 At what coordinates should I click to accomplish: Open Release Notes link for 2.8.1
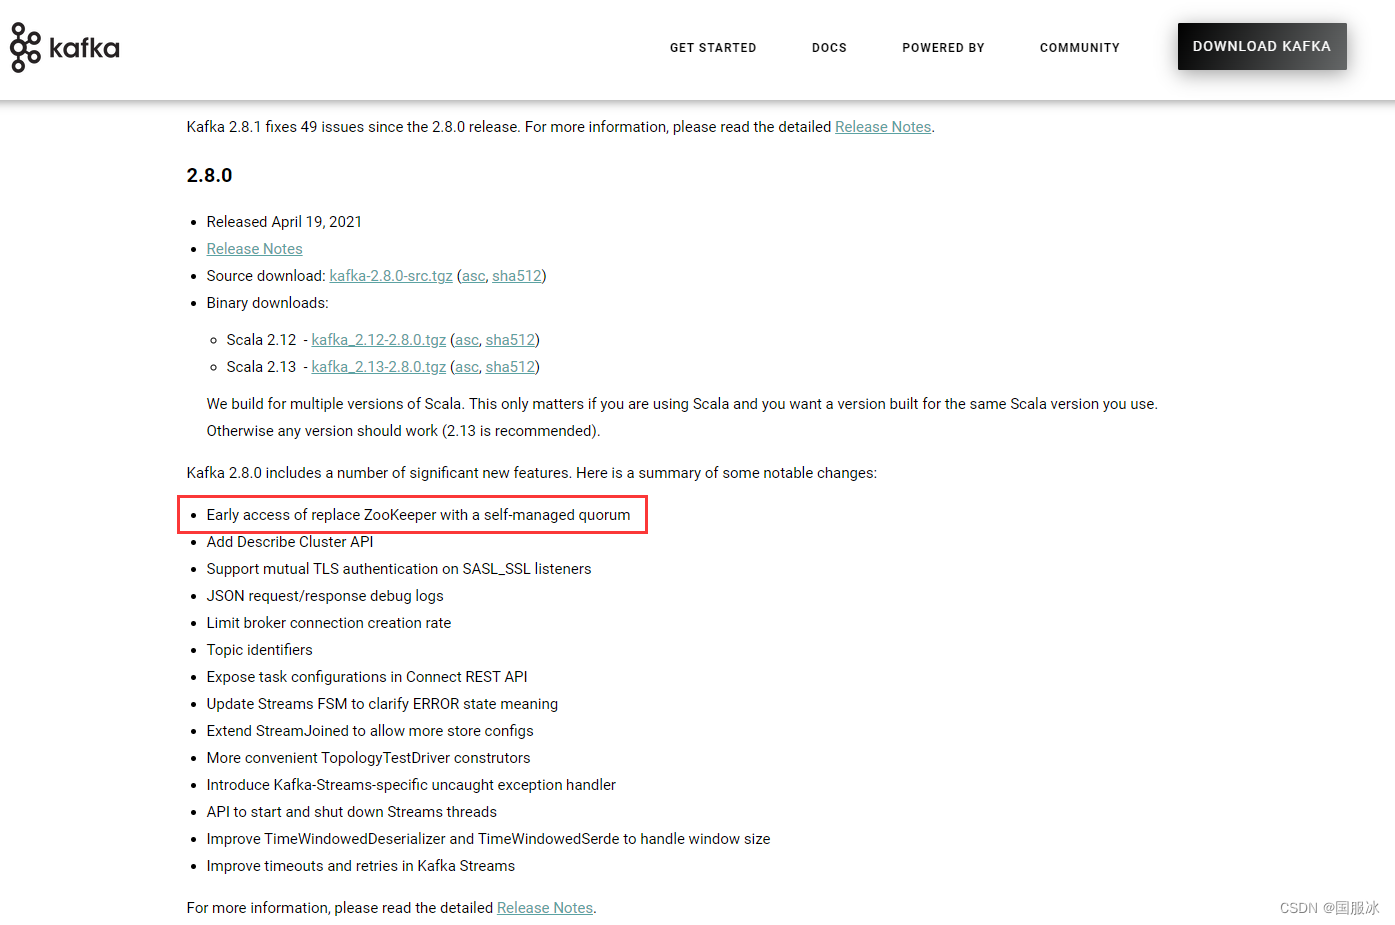(x=883, y=127)
